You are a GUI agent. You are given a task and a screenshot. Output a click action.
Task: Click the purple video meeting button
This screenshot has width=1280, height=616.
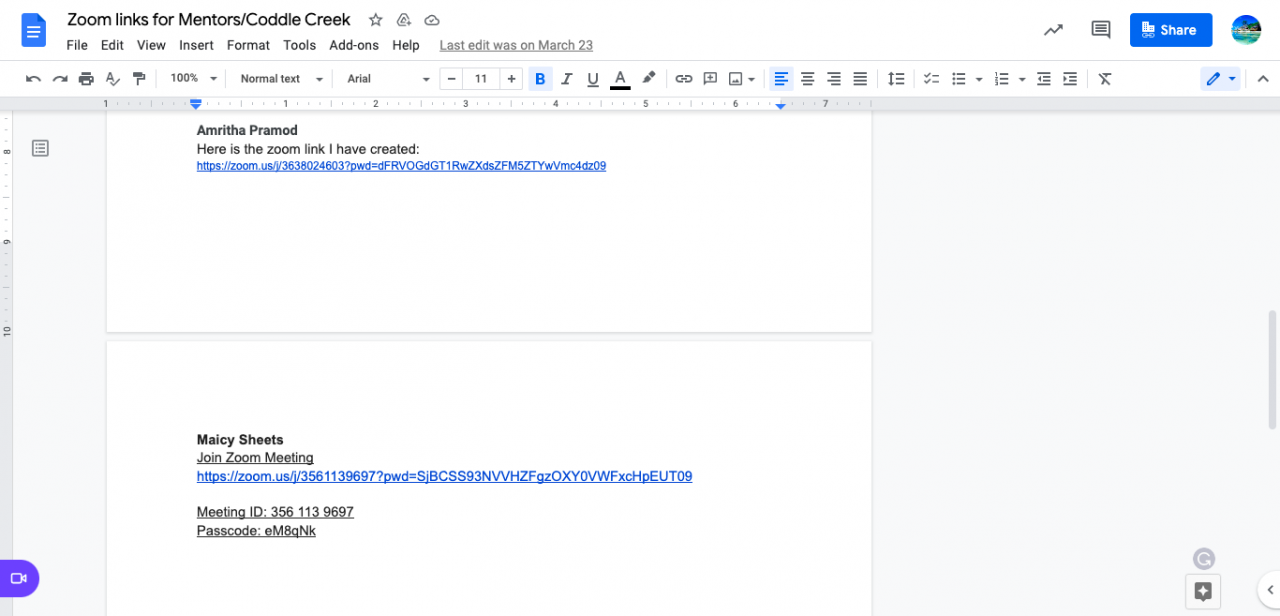[x=18, y=578]
